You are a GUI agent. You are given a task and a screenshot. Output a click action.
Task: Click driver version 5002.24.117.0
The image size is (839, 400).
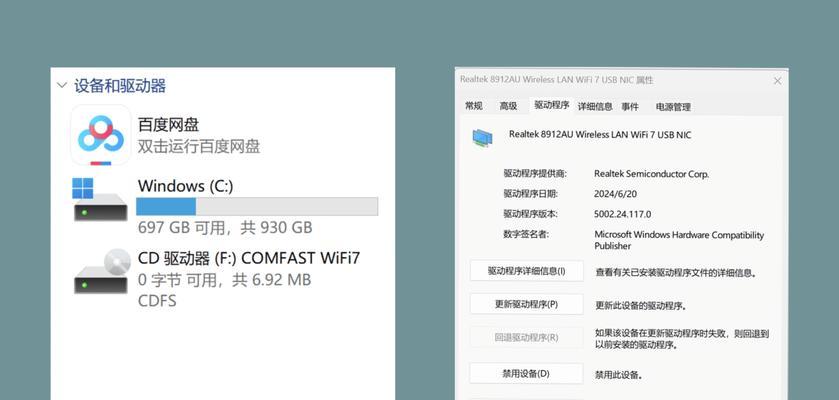coord(622,214)
